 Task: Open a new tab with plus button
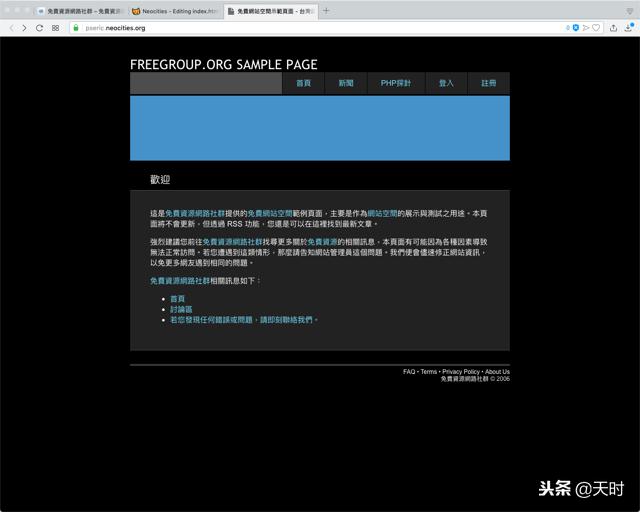click(x=326, y=11)
